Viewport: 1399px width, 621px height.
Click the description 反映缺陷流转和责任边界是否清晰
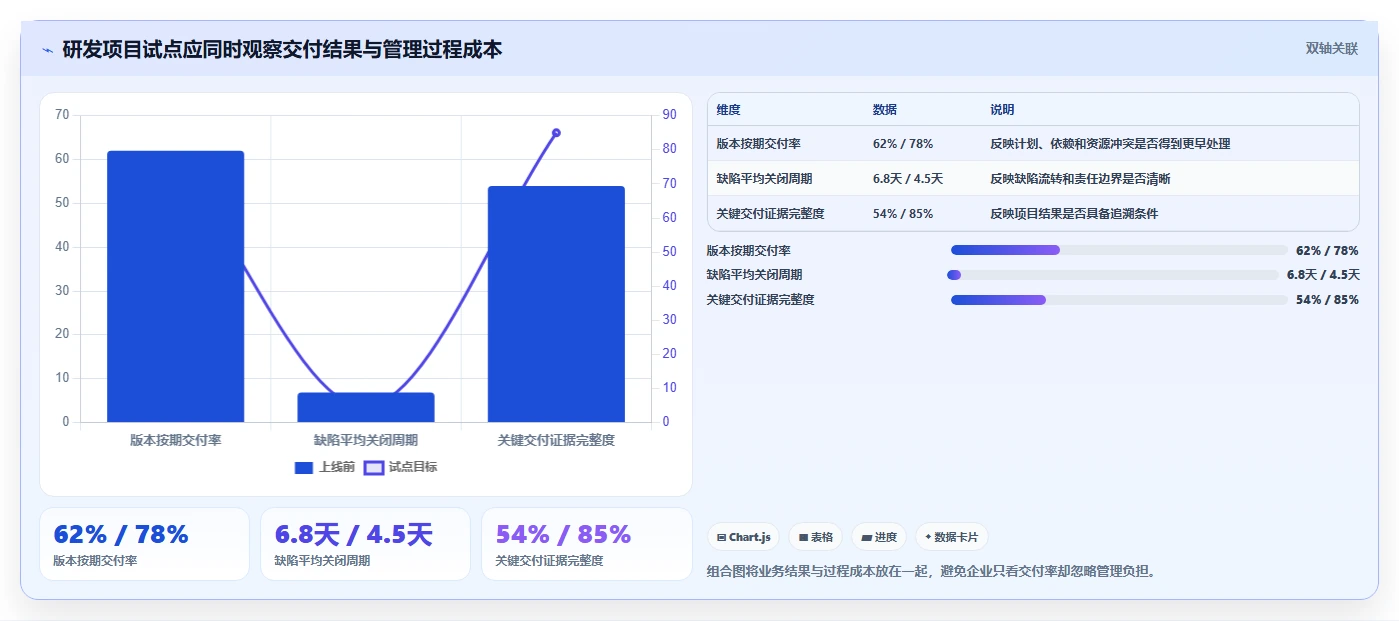pyautogui.click(x=1080, y=179)
